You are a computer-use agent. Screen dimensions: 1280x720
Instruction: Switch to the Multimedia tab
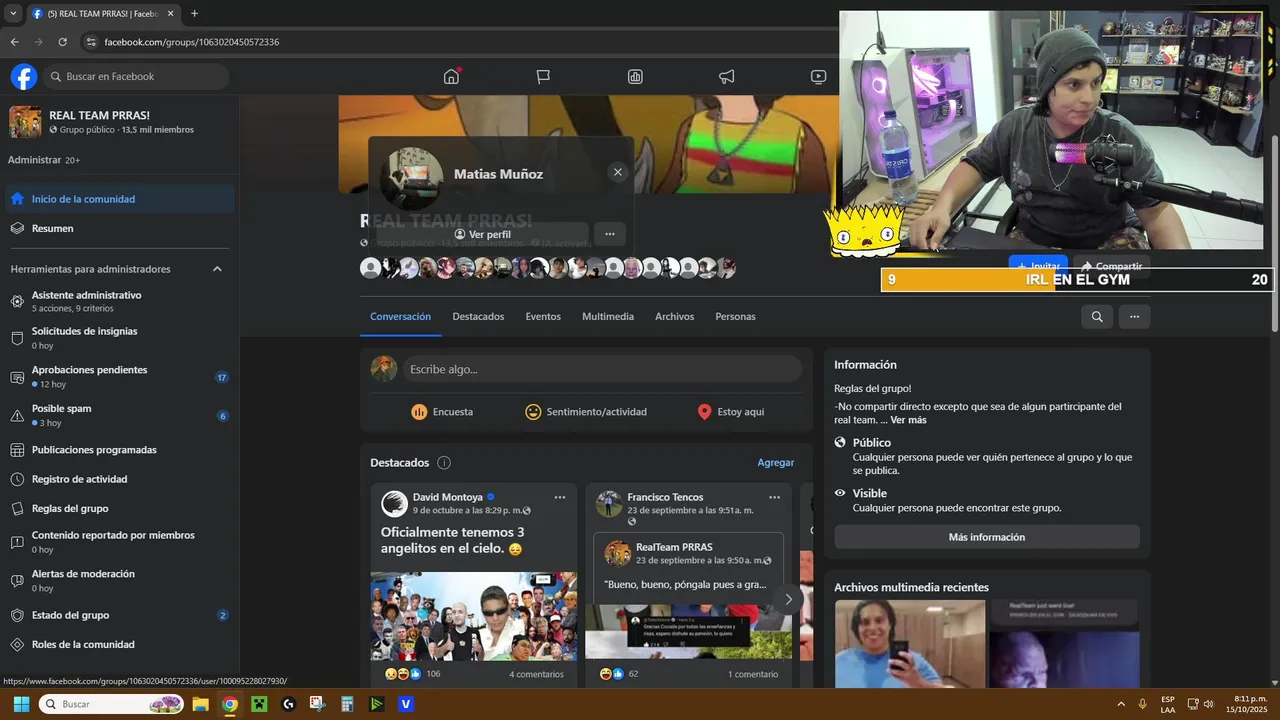pyautogui.click(x=608, y=316)
